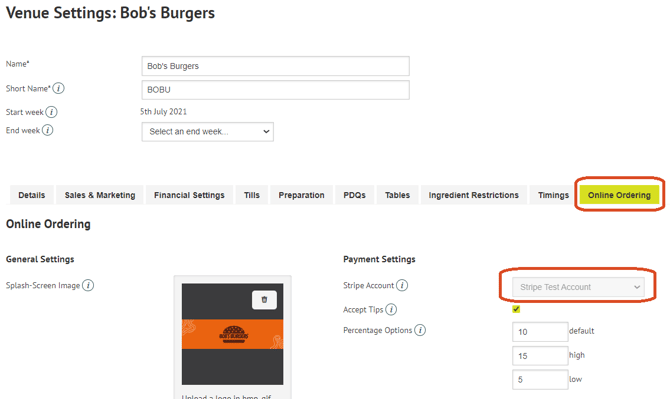This screenshot has height=399, width=670.
Task: Click the info icon next to Start week
Action: 51,112
